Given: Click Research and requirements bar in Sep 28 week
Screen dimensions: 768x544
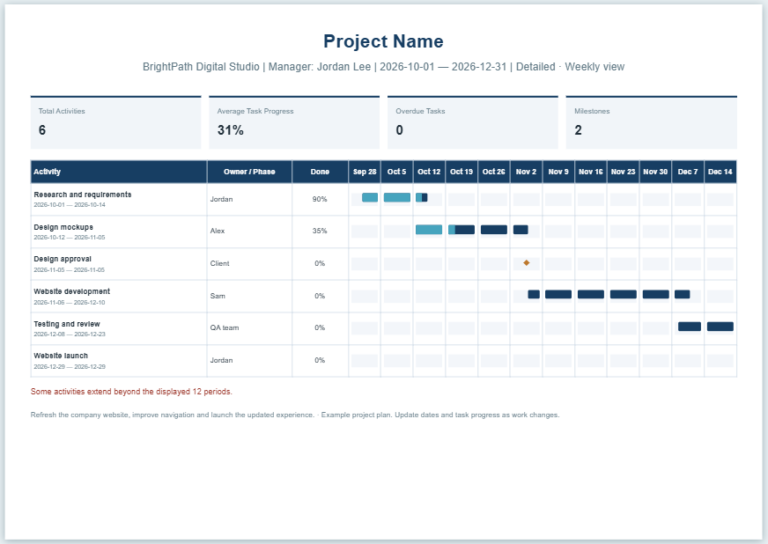Looking at the screenshot, I should click(x=370, y=197).
